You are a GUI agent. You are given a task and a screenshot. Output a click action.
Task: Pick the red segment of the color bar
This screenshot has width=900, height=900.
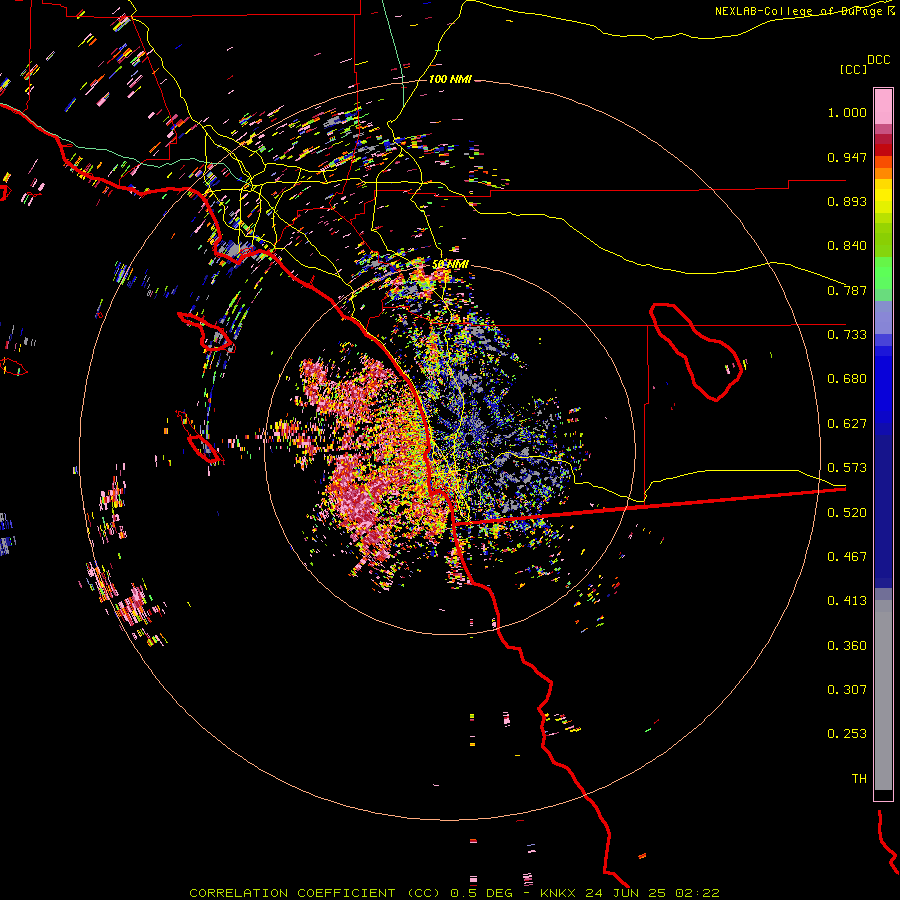[883, 150]
